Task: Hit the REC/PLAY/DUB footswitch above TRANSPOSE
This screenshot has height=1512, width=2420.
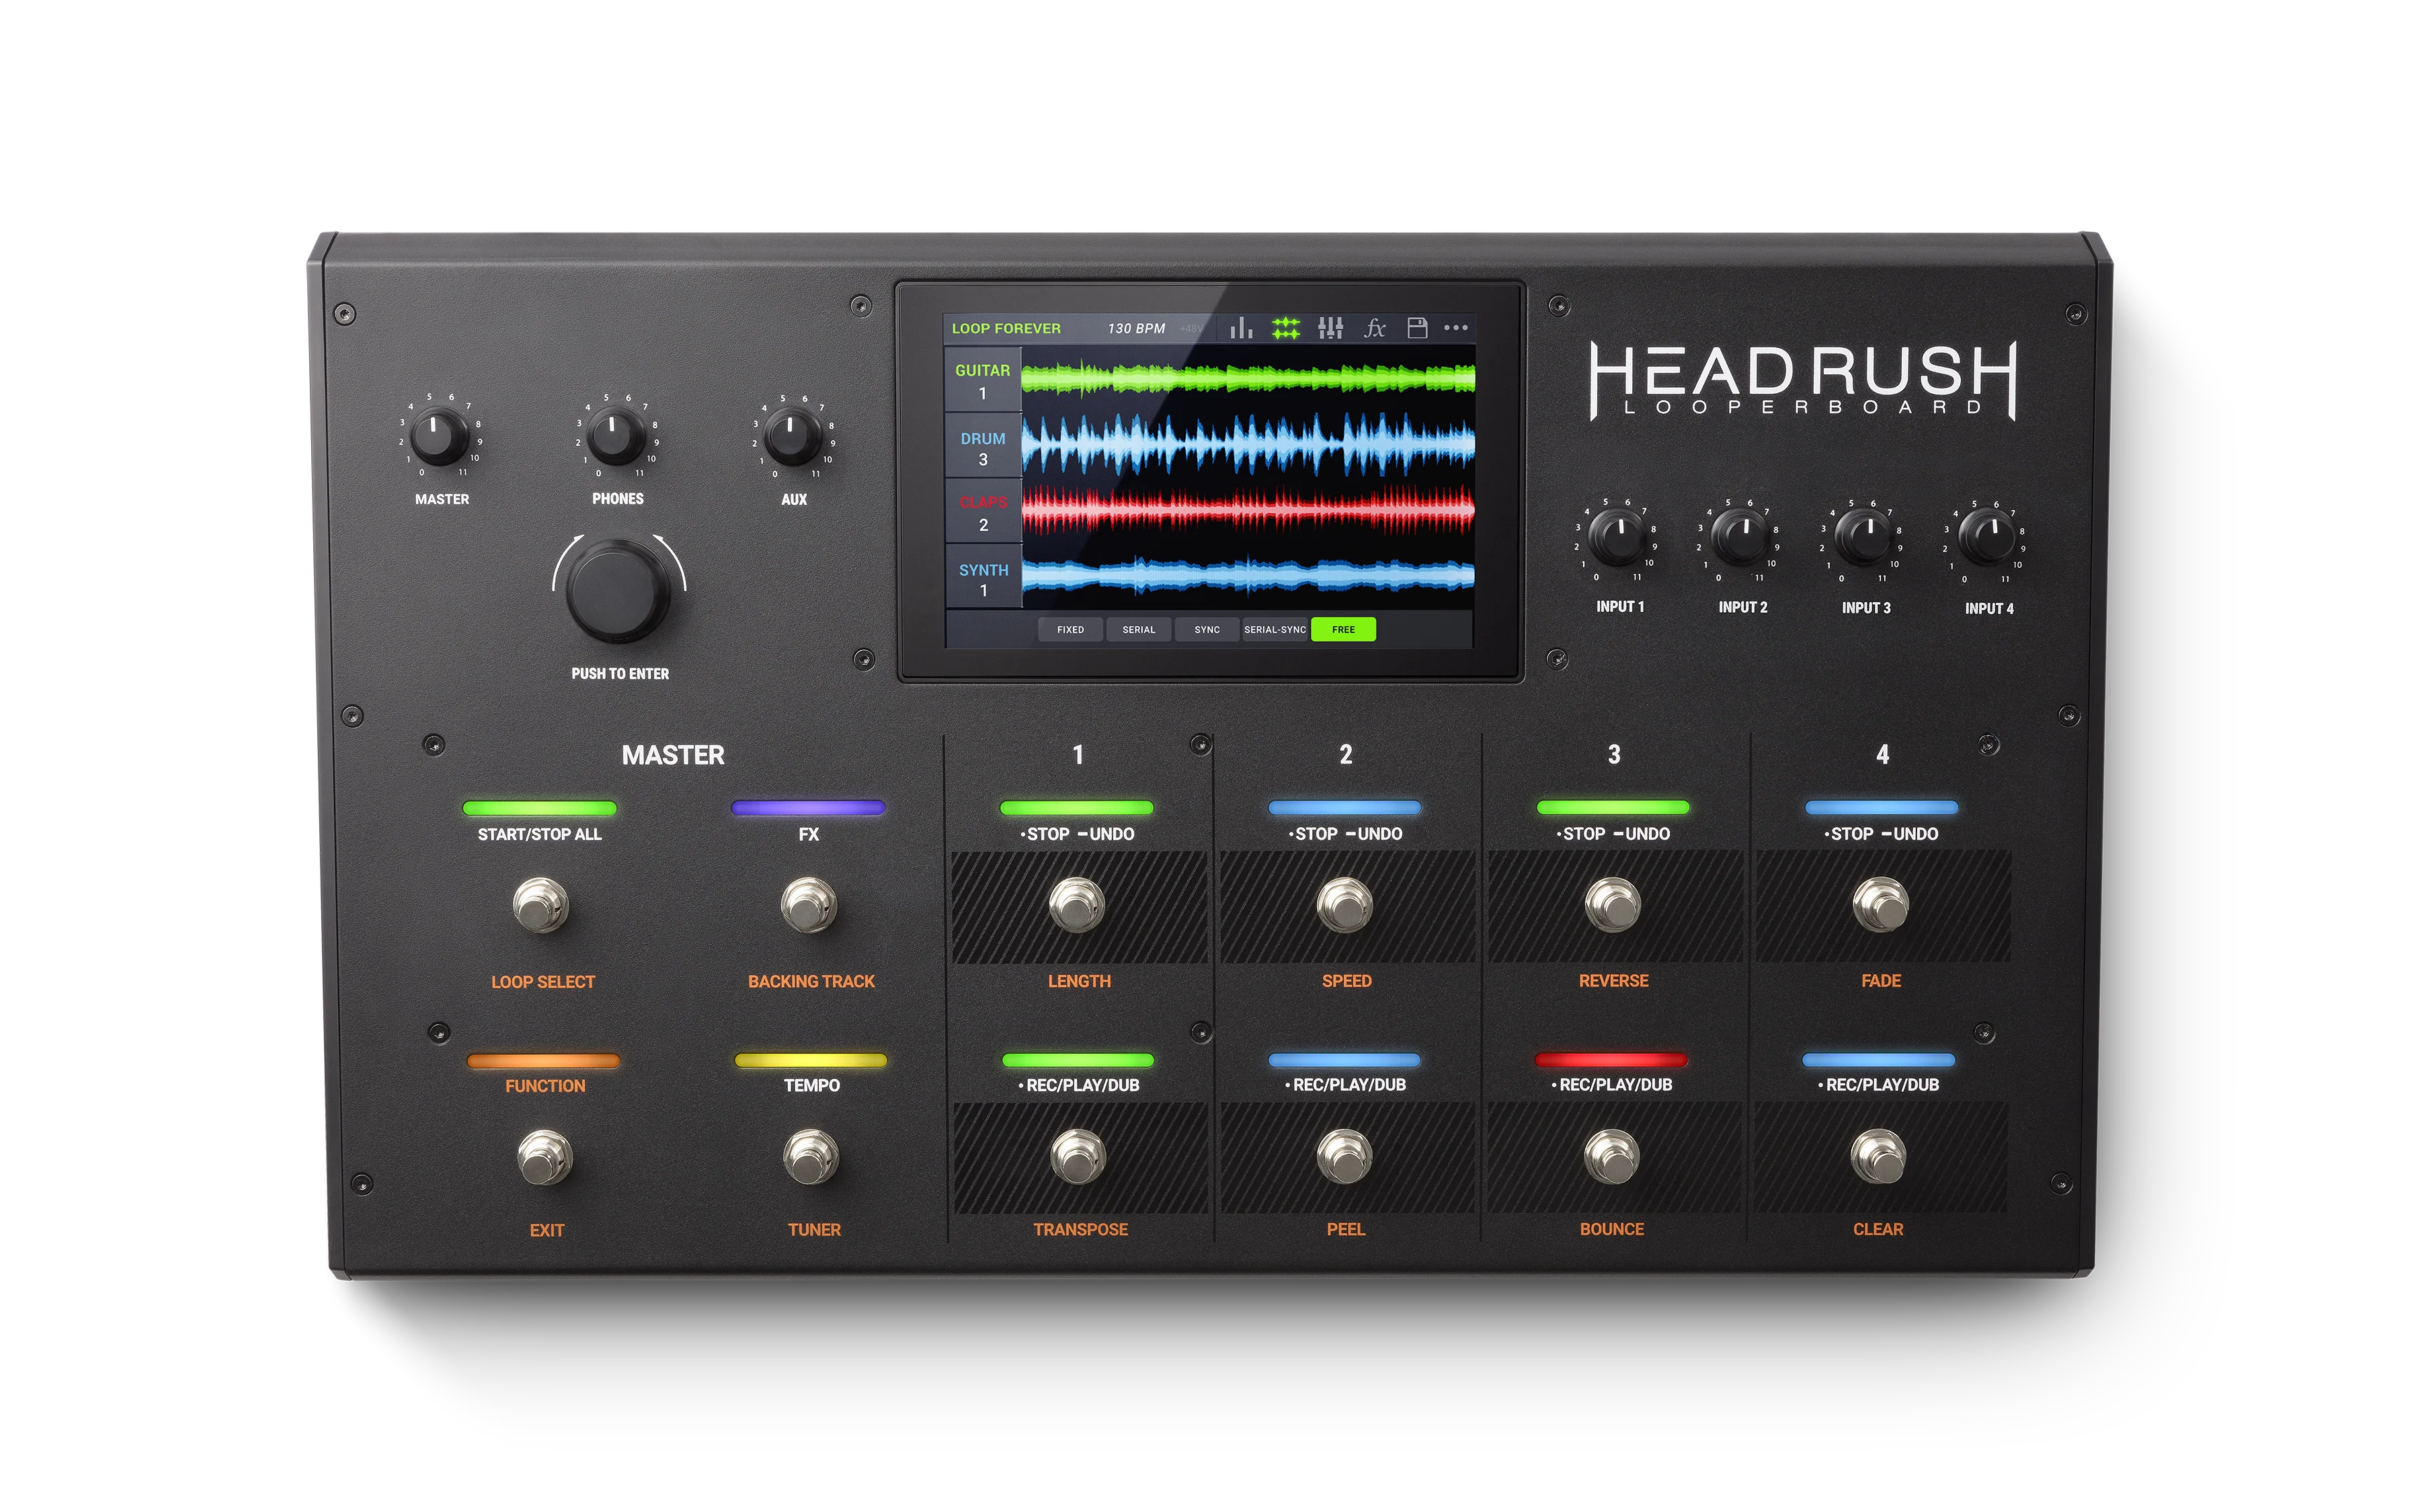Action: click(x=1078, y=1157)
